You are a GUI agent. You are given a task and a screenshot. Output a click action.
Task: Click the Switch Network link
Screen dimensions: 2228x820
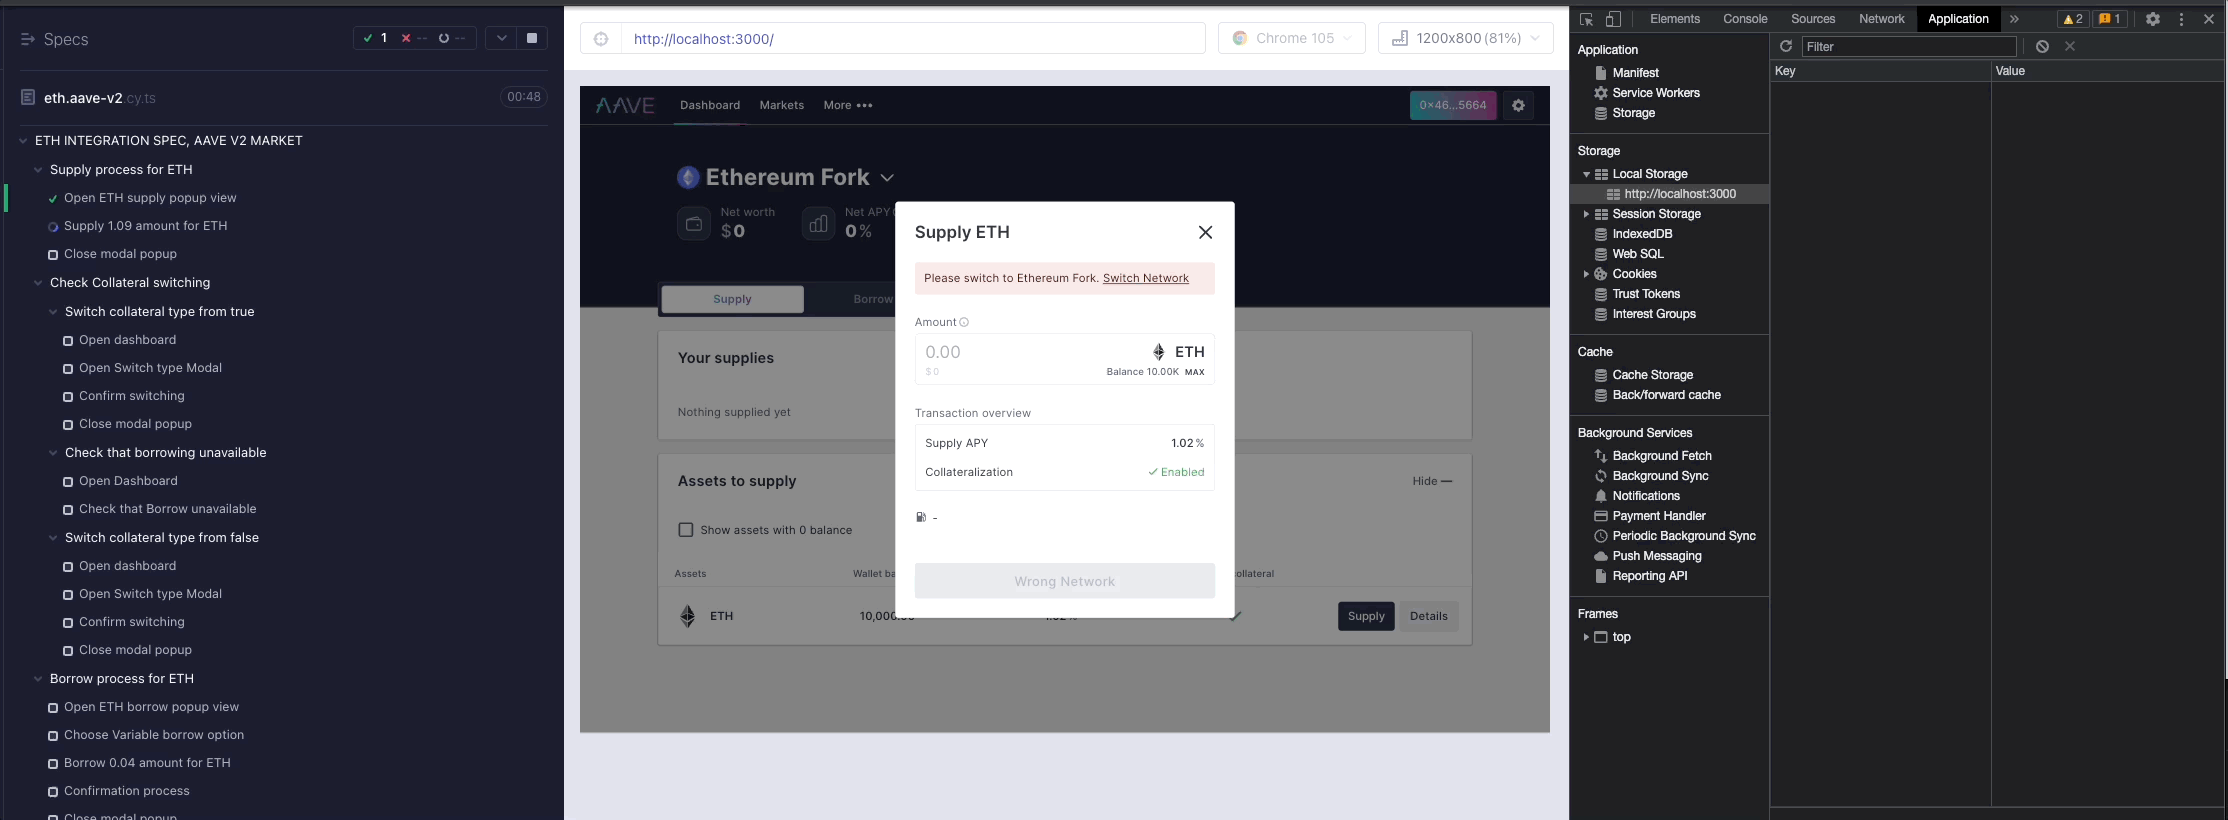[1145, 278]
